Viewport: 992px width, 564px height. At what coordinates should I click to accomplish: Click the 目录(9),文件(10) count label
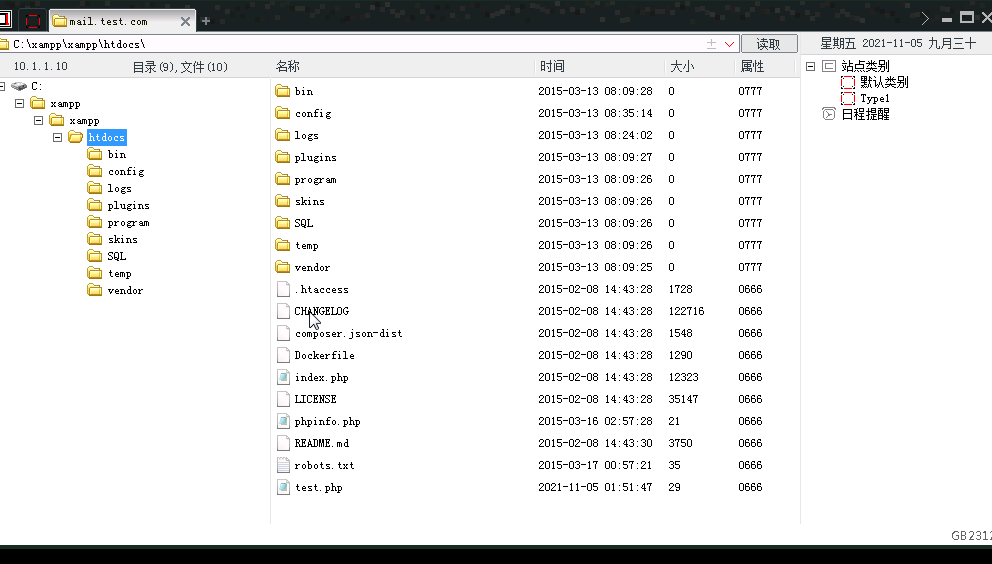tap(180, 67)
